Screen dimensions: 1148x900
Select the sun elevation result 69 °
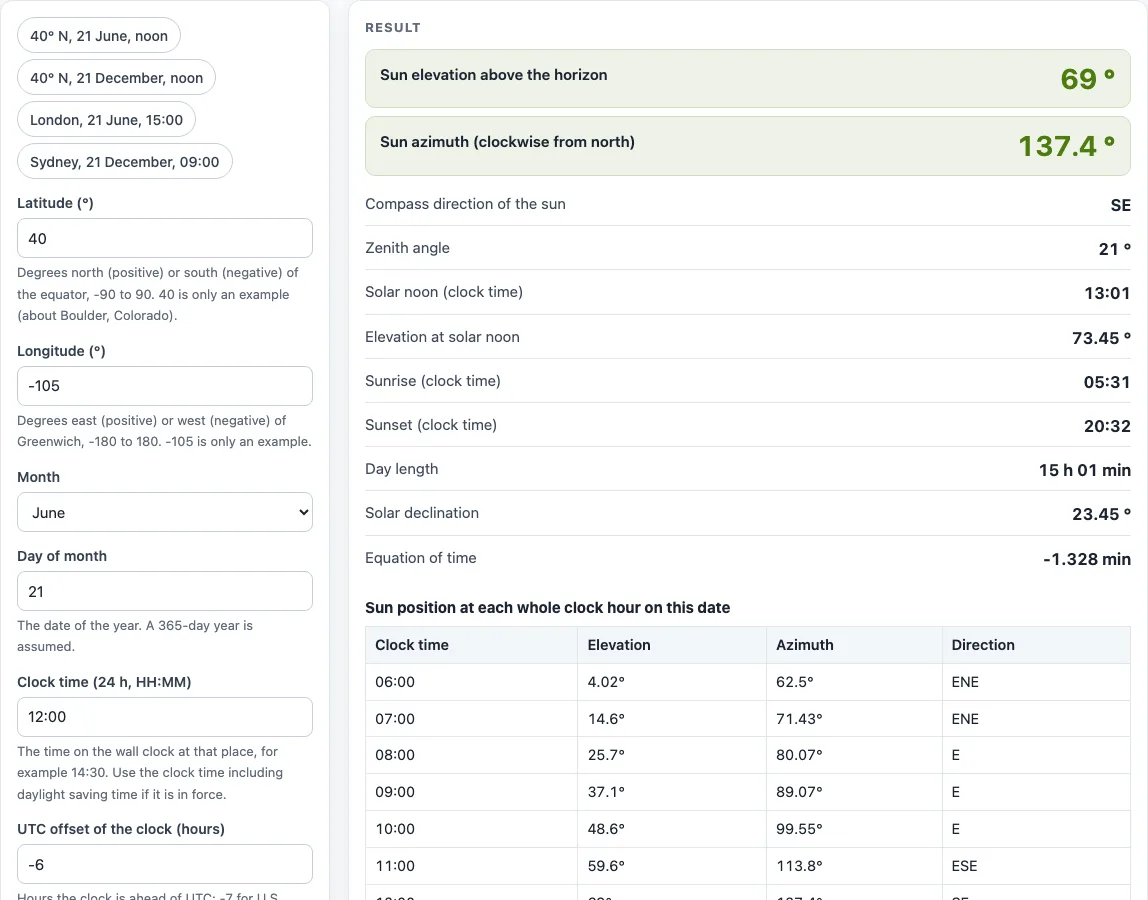[x=1088, y=79]
